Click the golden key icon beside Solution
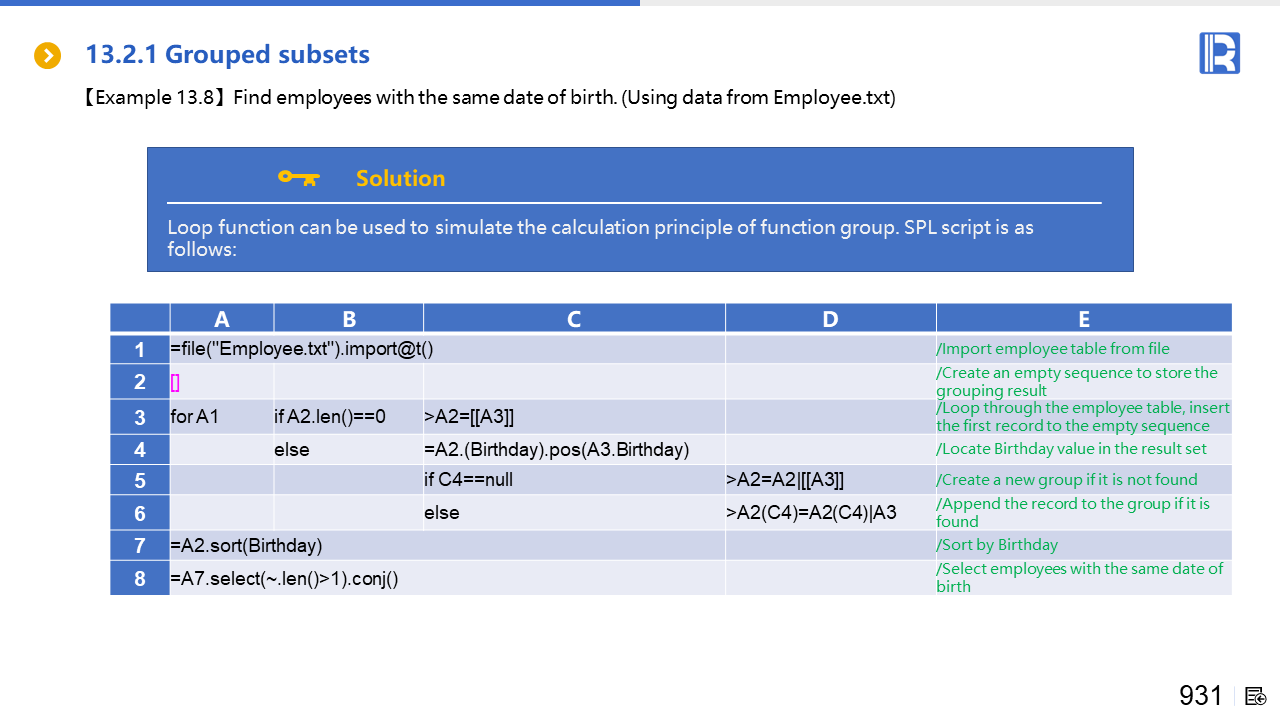This screenshot has height=720, width=1280. click(298, 178)
